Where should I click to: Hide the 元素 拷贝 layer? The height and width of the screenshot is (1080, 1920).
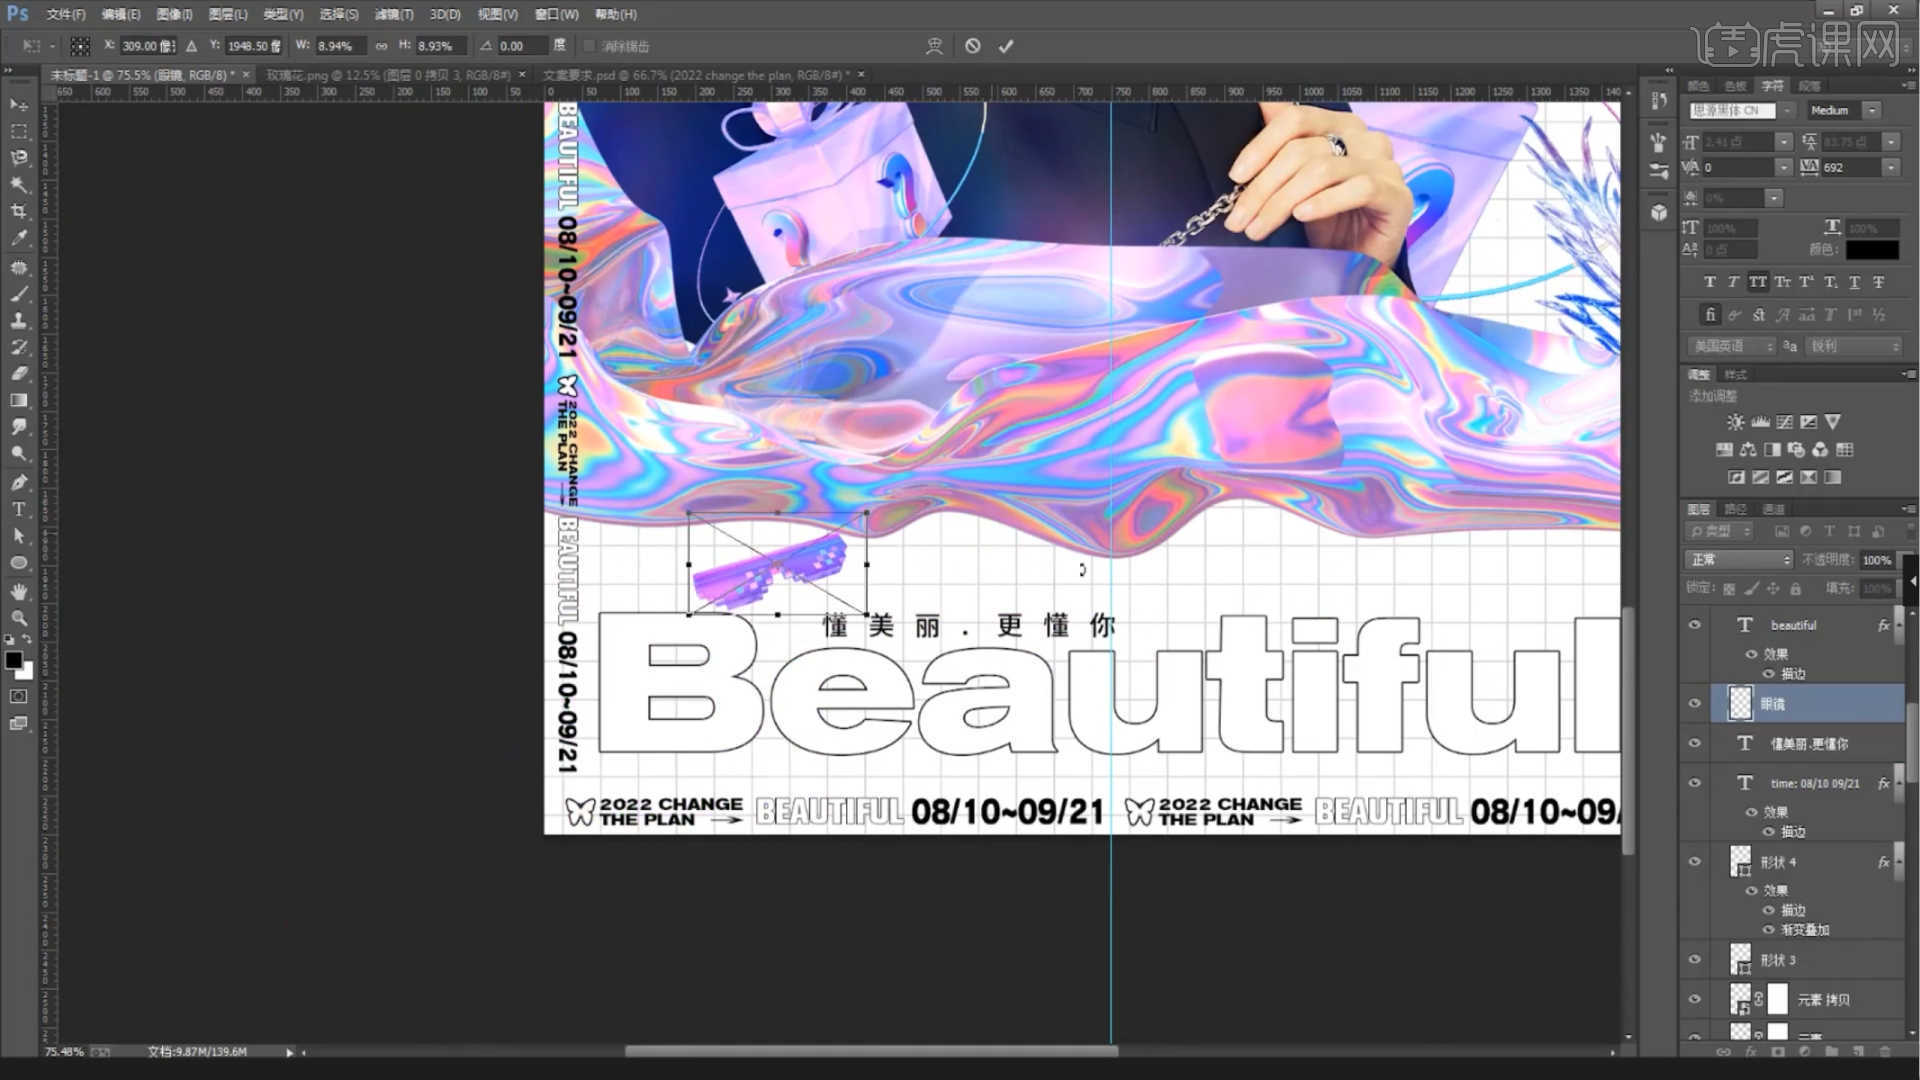tap(1694, 999)
